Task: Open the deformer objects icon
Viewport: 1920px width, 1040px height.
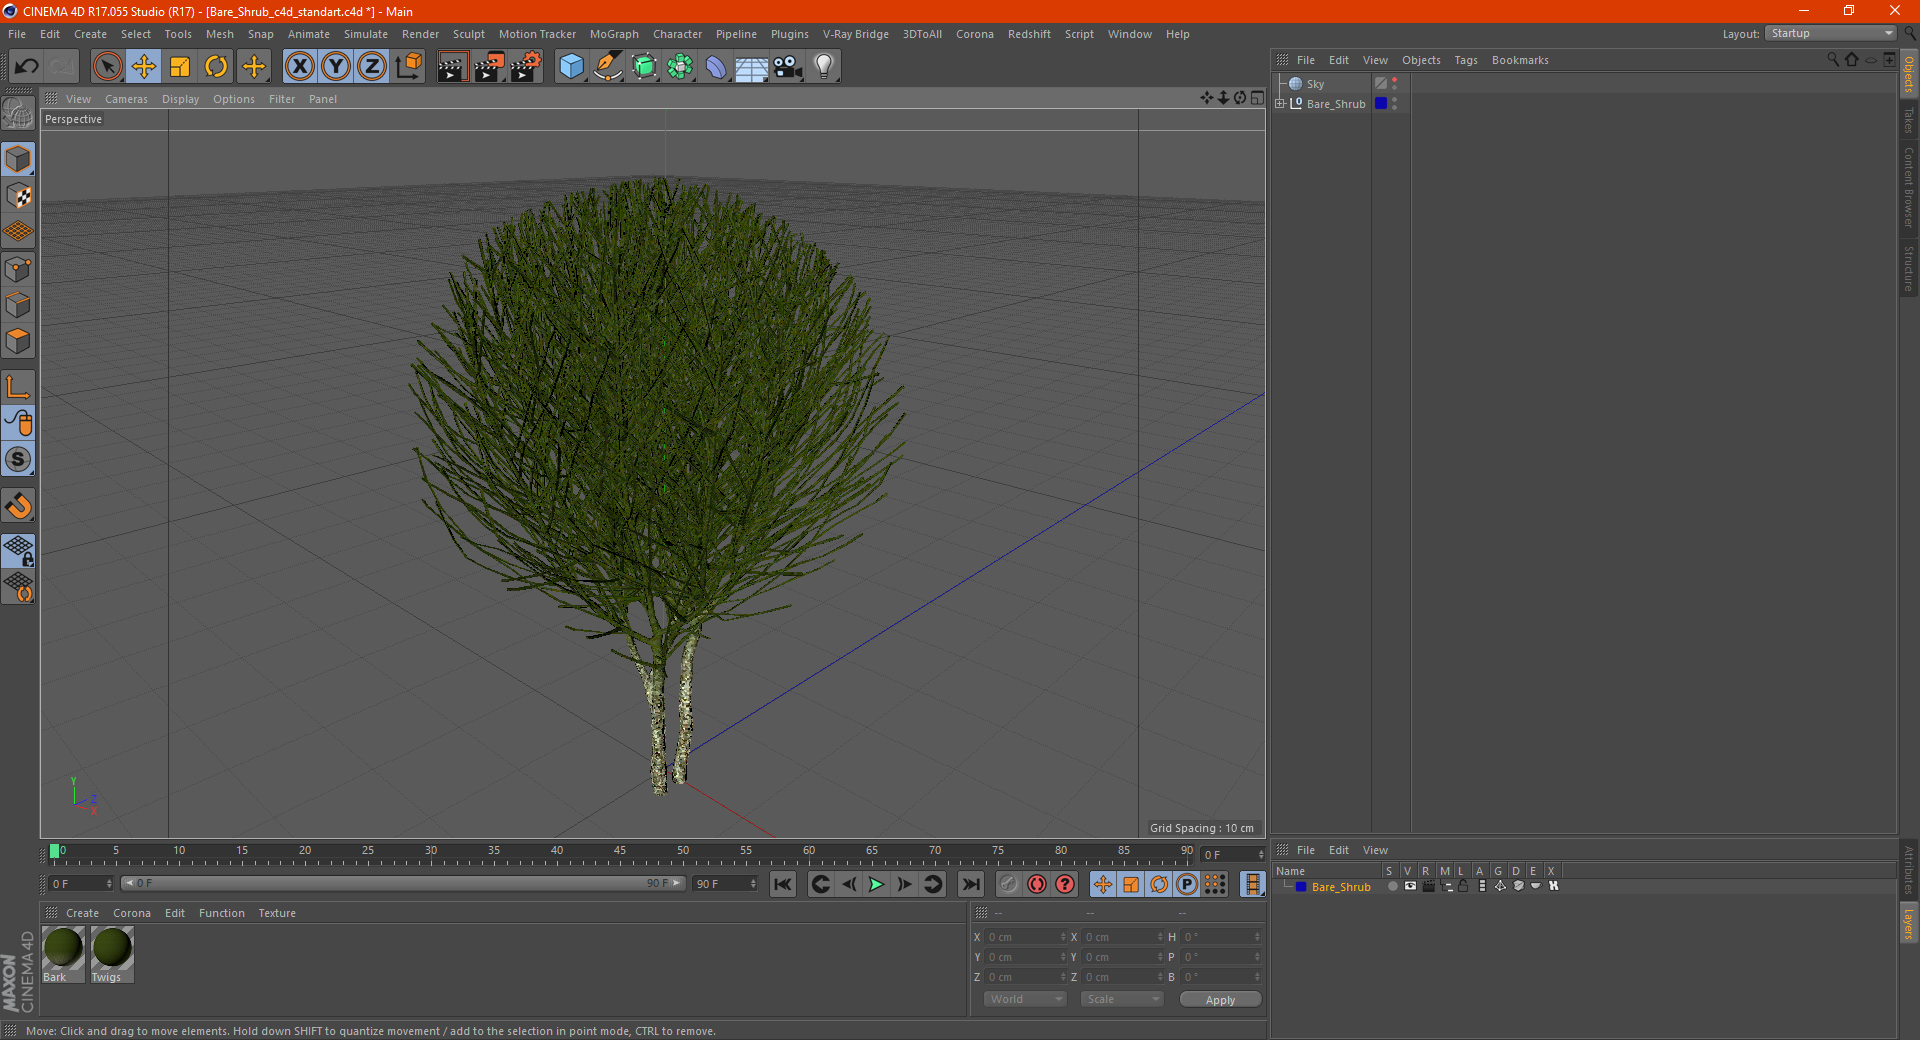Action: pyautogui.click(x=716, y=67)
